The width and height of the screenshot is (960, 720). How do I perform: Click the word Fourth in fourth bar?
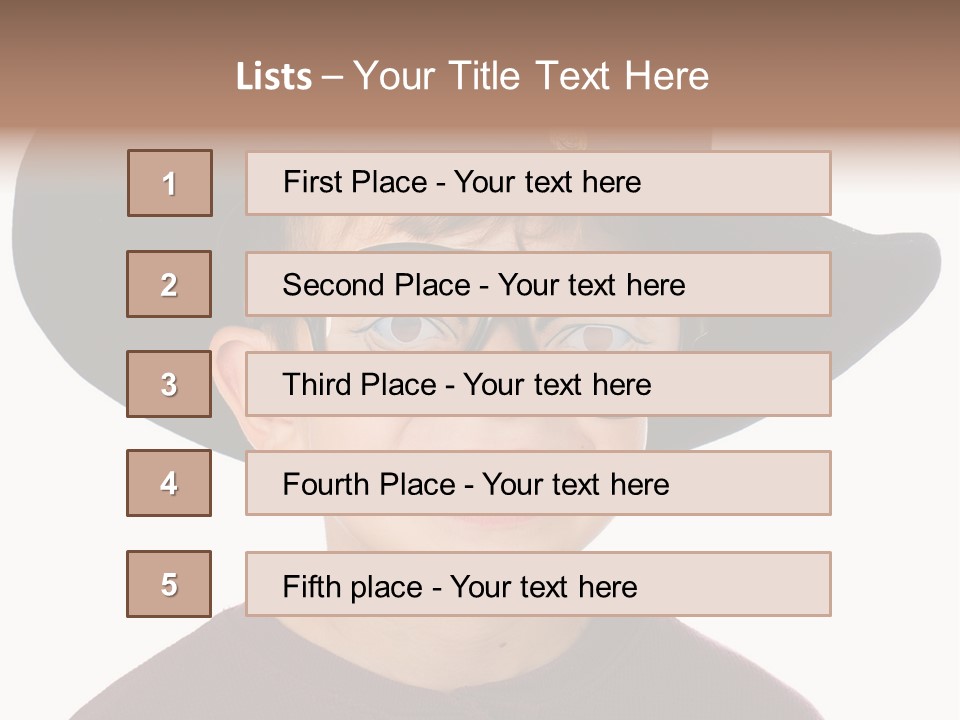tap(326, 484)
